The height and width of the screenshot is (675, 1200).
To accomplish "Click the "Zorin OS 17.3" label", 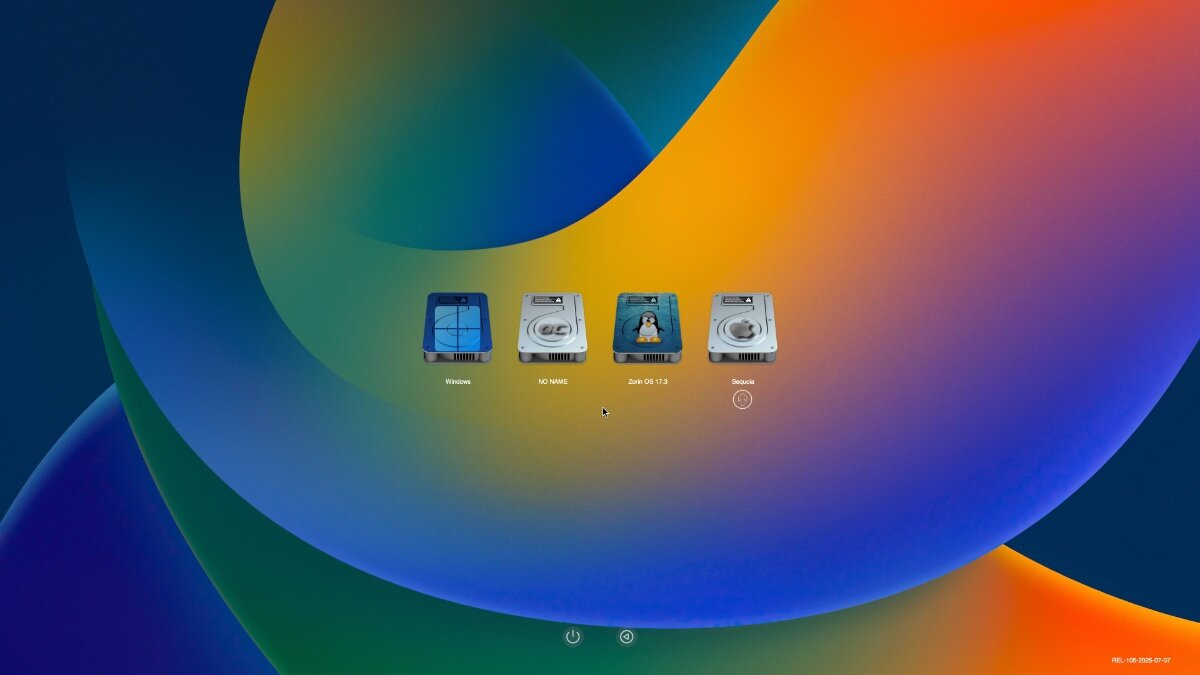I will coord(648,382).
